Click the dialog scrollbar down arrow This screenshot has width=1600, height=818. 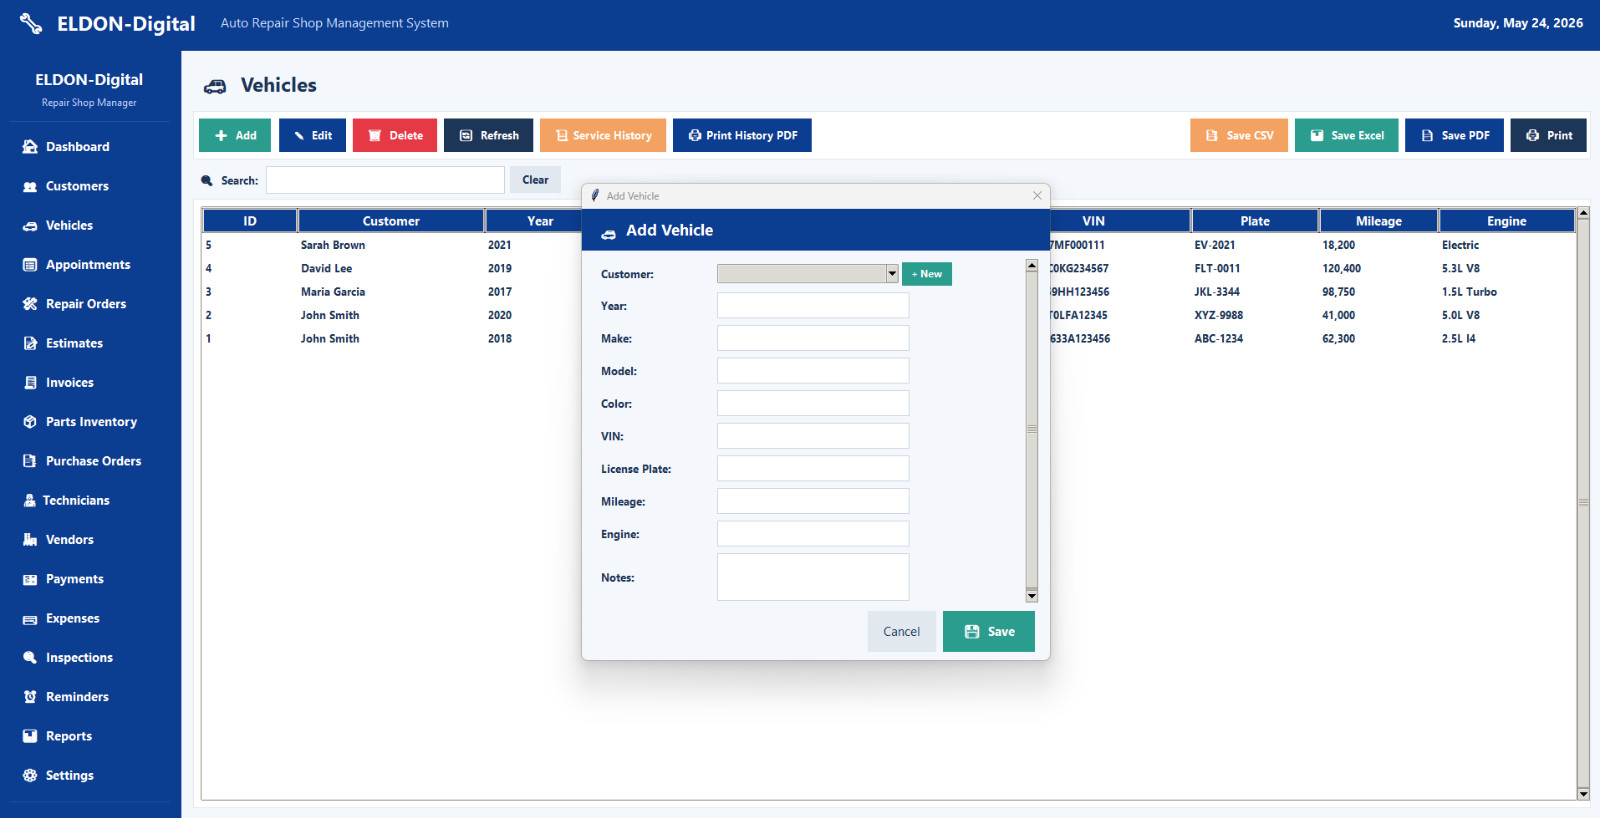tap(1032, 596)
